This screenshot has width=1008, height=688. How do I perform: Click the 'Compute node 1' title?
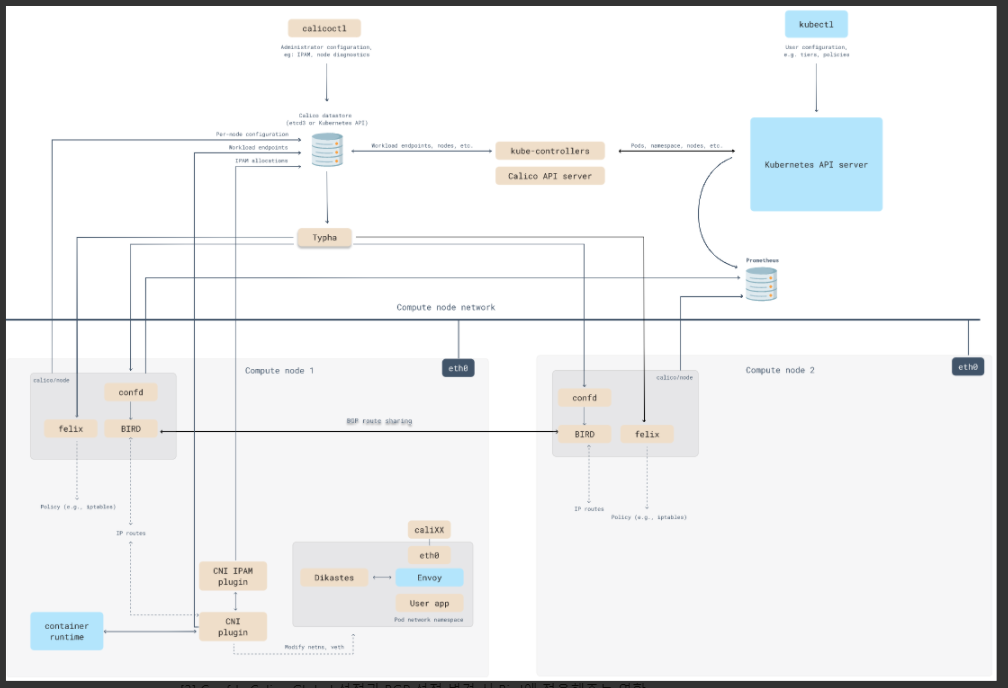(279, 370)
